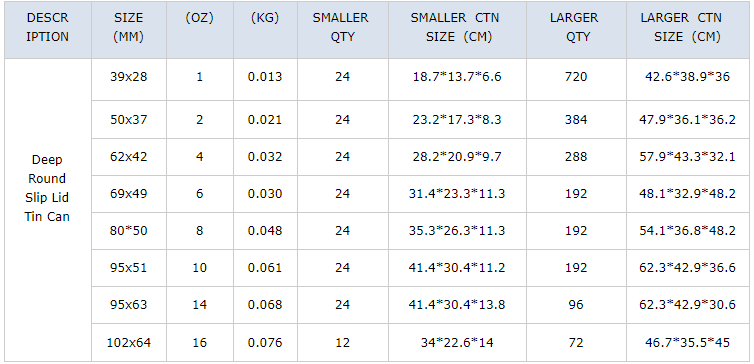Select the 102x64 size cell
This screenshot has width=754, height=364.
(129, 343)
